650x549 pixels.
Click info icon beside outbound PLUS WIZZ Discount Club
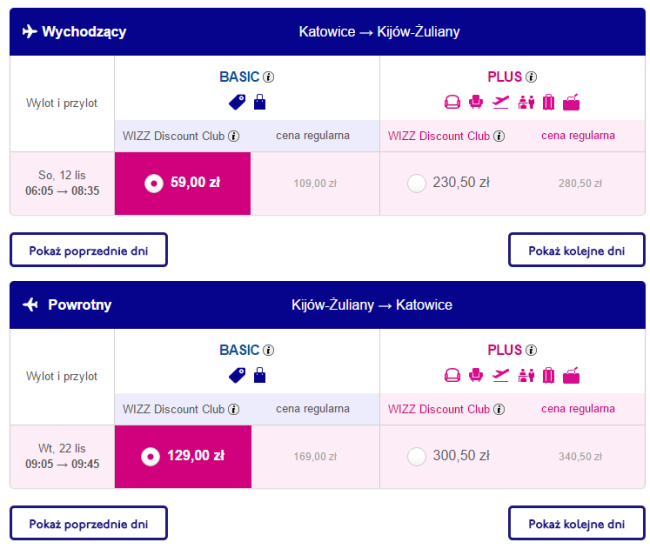click(x=498, y=135)
